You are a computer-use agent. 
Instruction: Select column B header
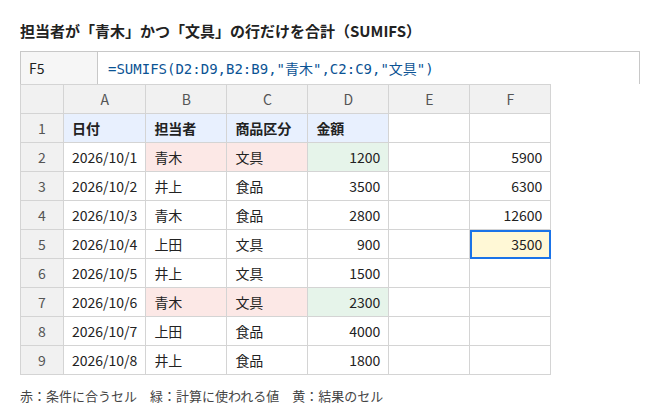click(186, 99)
